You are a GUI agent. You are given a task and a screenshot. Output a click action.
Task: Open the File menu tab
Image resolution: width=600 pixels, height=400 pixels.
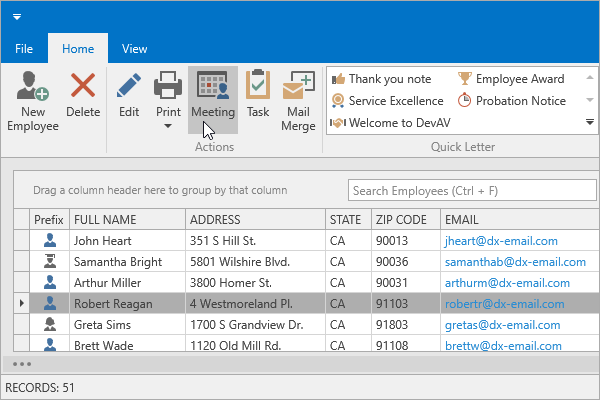[x=24, y=48]
